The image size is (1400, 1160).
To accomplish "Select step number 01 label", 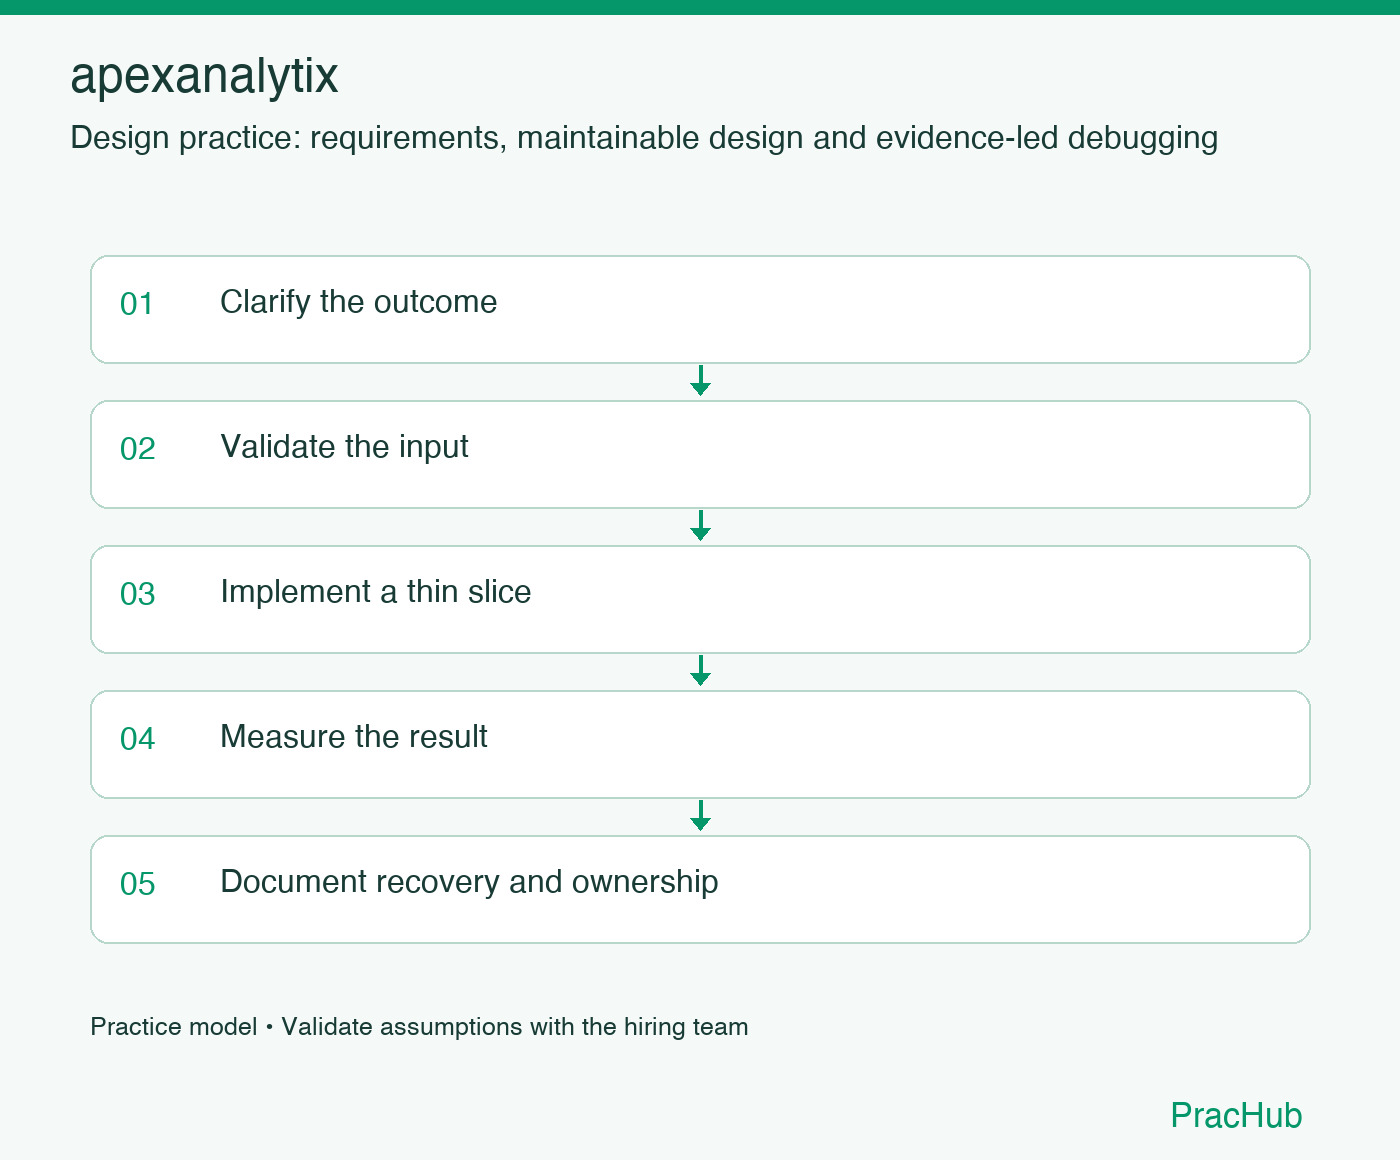I will pyautogui.click(x=137, y=304).
